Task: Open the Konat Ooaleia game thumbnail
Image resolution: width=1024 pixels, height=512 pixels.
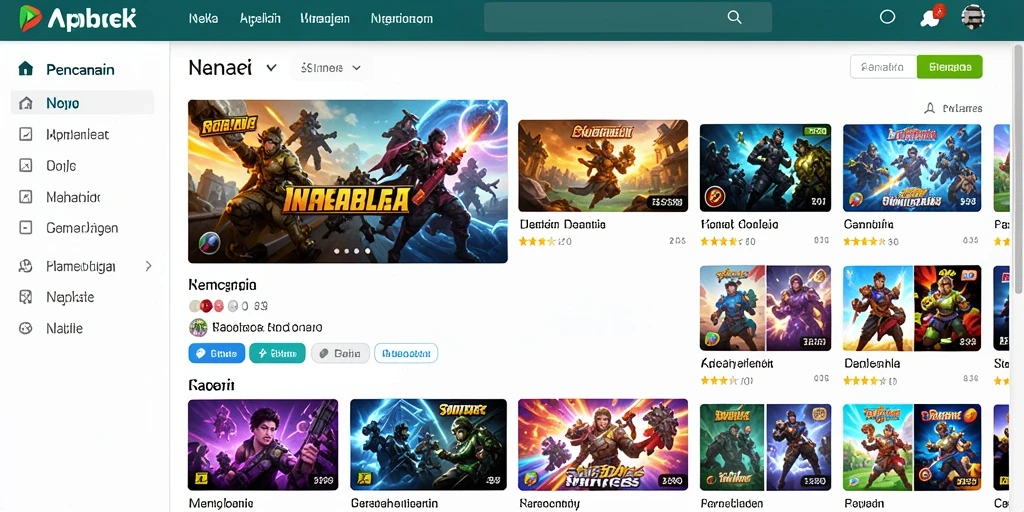Action: click(765, 168)
